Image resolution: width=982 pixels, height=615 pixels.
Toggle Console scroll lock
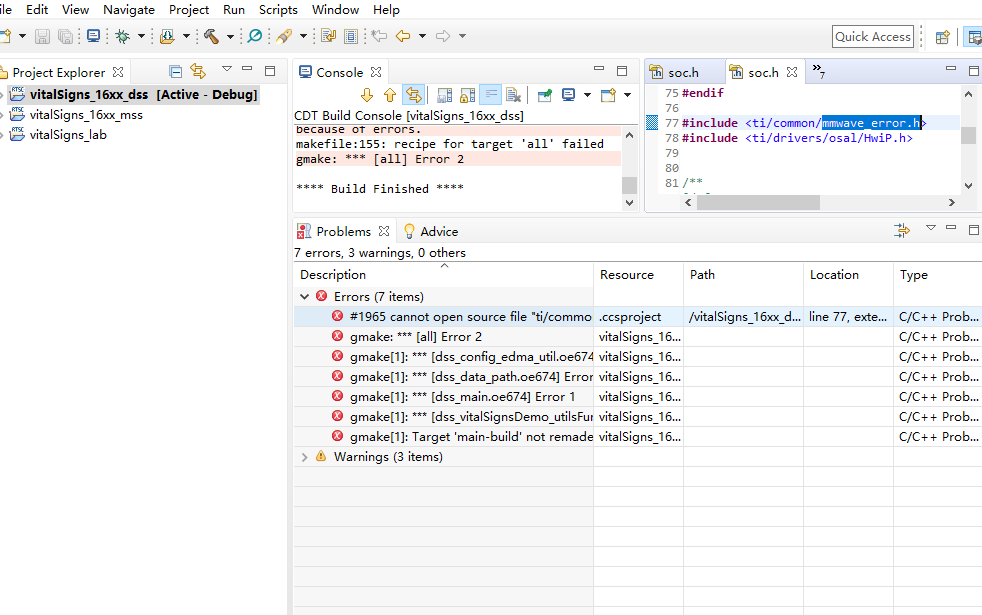pos(467,95)
